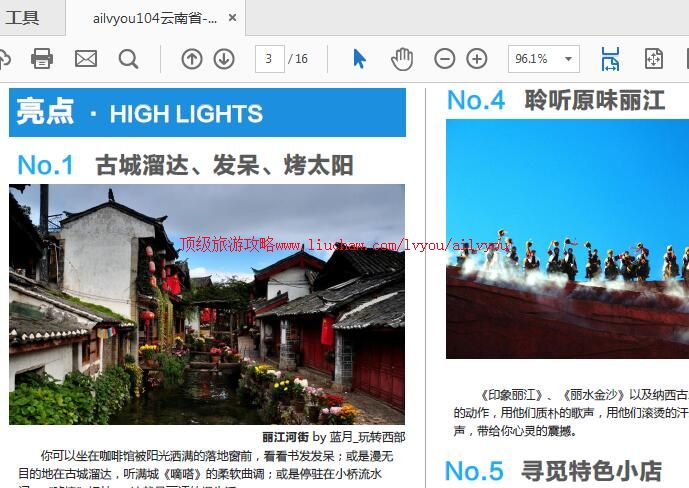The image size is (689, 488).
Task: Go to previous page with up arrow
Action: (x=192, y=59)
